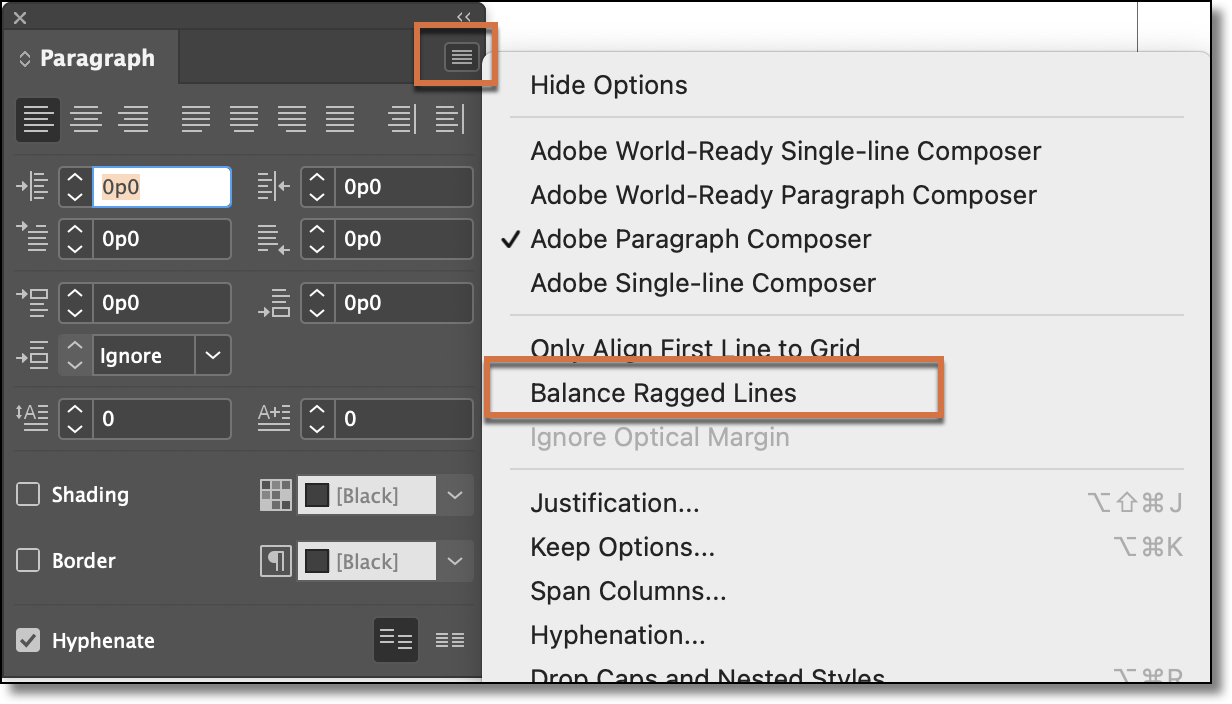Select the Align toward spine icon
The width and height of the screenshot is (1232, 704).
400,119
